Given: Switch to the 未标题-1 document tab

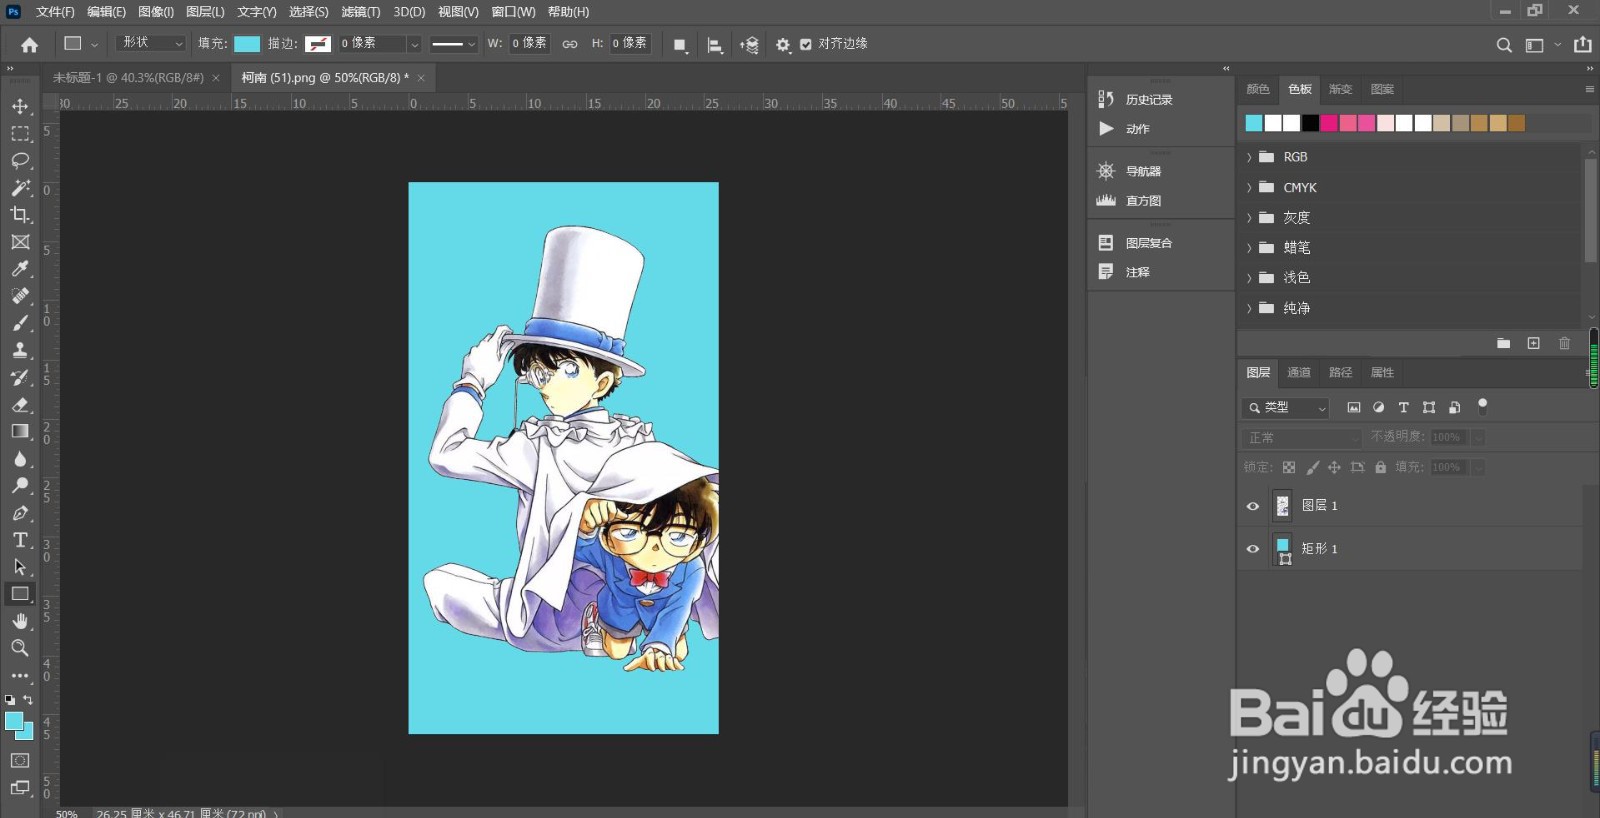Looking at the screenshot, I should [128, 78].
